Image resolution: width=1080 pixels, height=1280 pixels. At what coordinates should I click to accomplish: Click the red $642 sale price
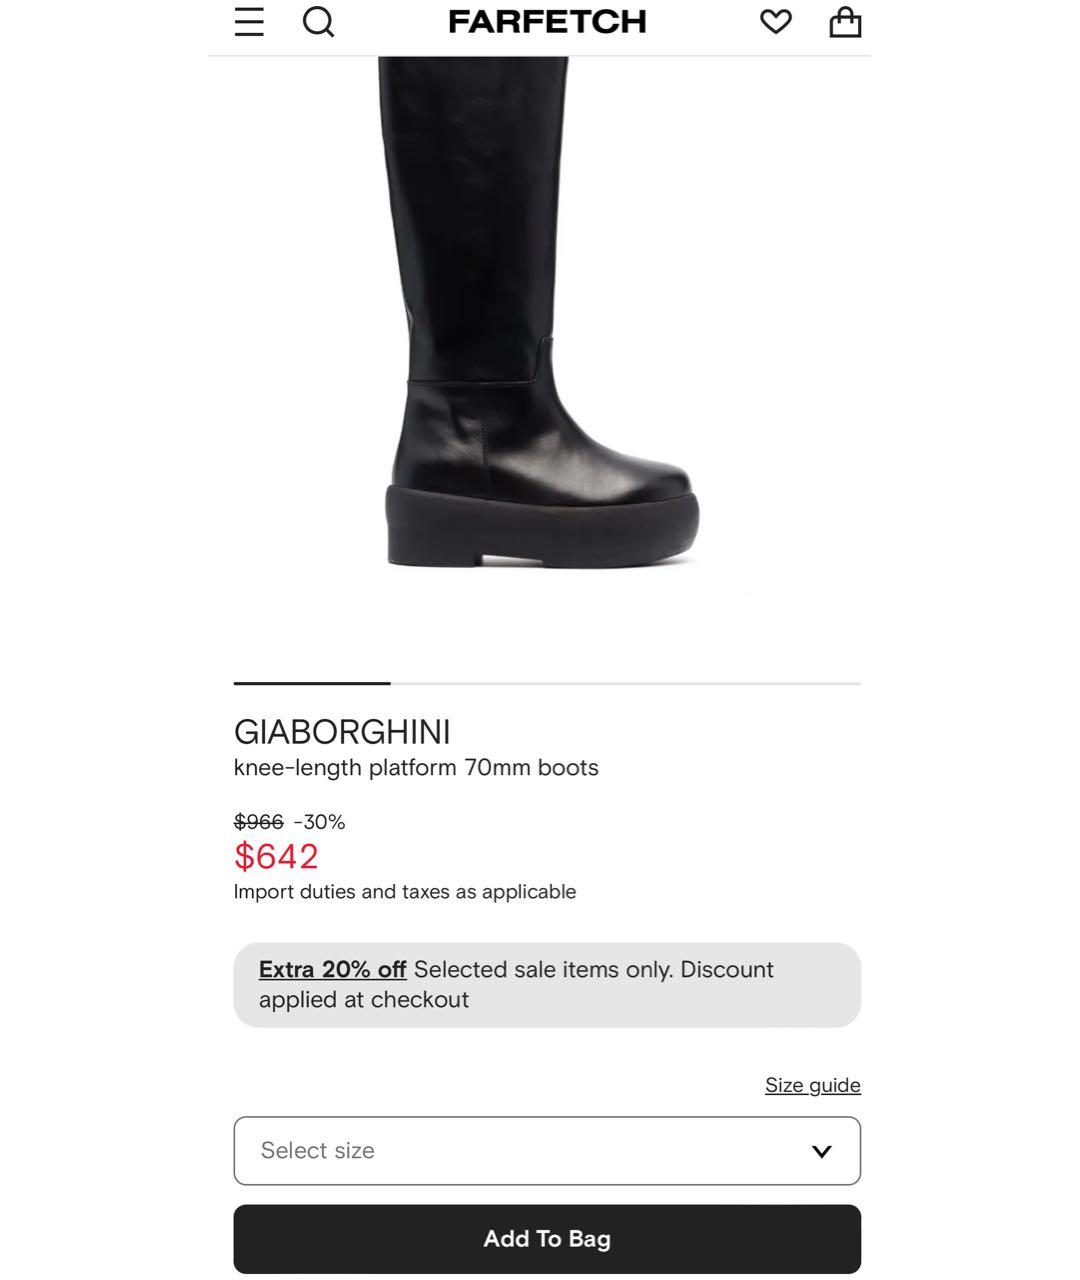click(x=276, y=857)
